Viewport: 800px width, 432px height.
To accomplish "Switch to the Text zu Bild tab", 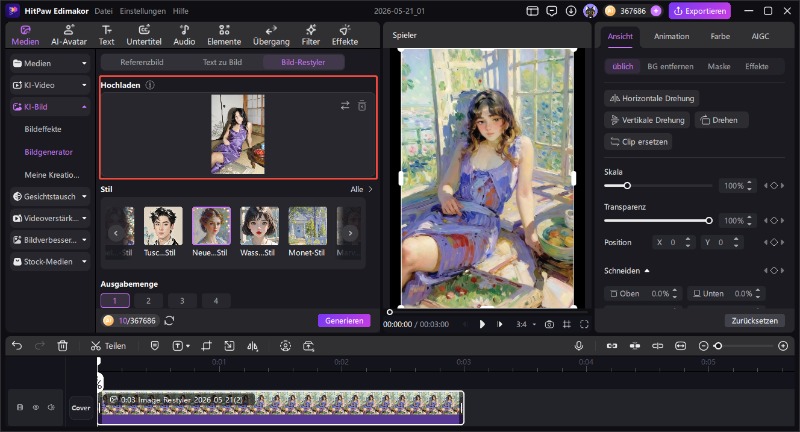I will click(222, 62).
